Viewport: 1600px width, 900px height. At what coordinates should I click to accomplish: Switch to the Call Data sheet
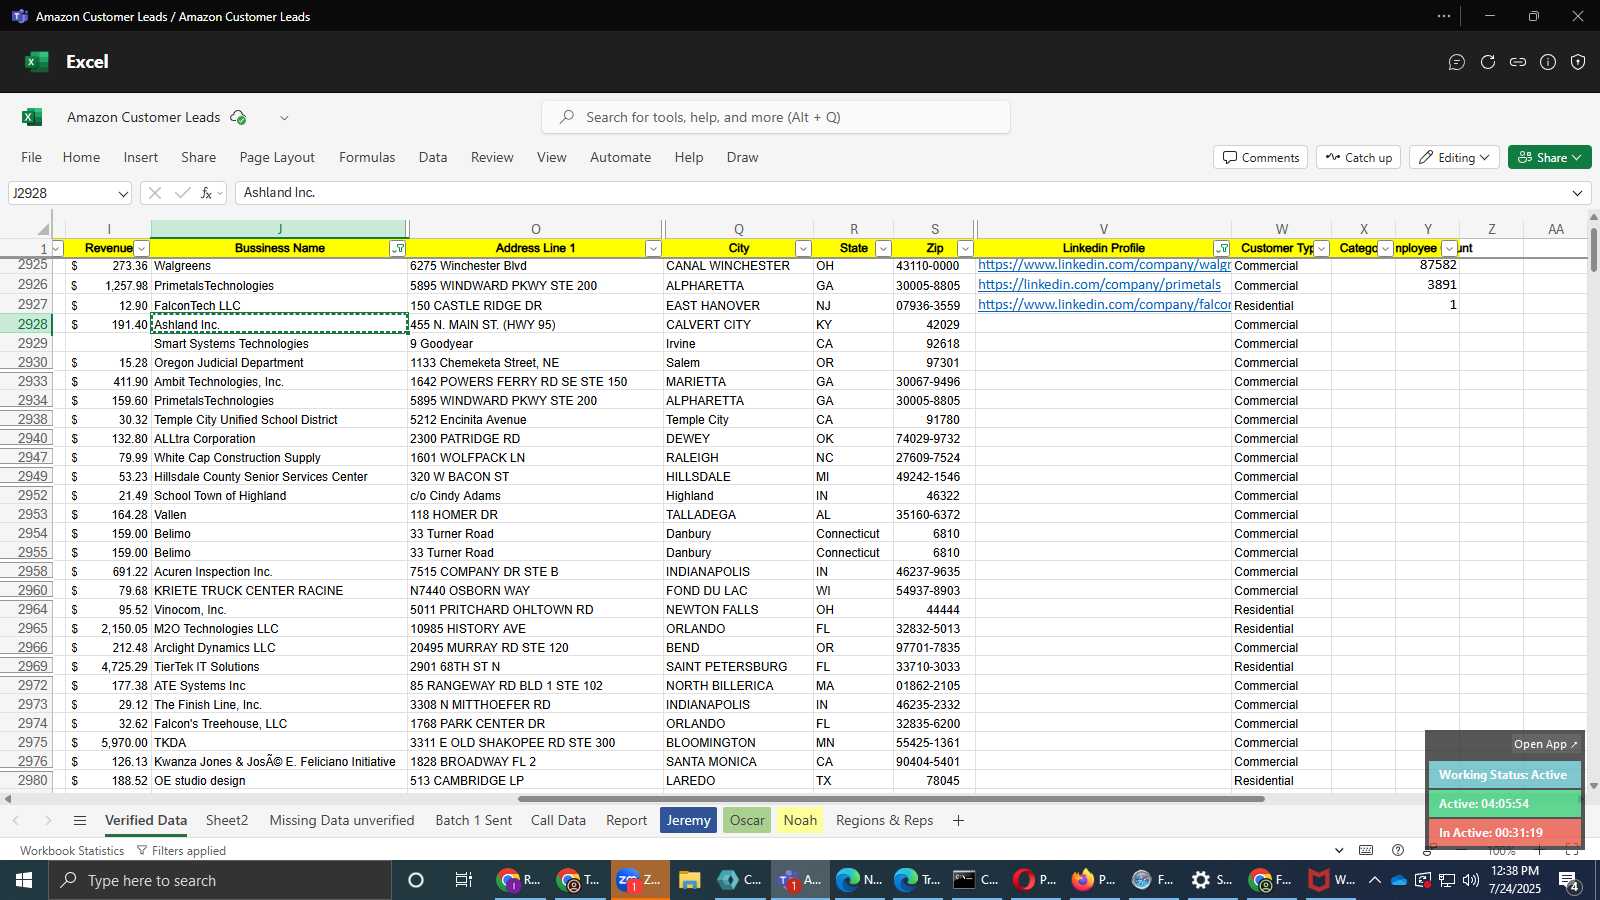[558, 821]
